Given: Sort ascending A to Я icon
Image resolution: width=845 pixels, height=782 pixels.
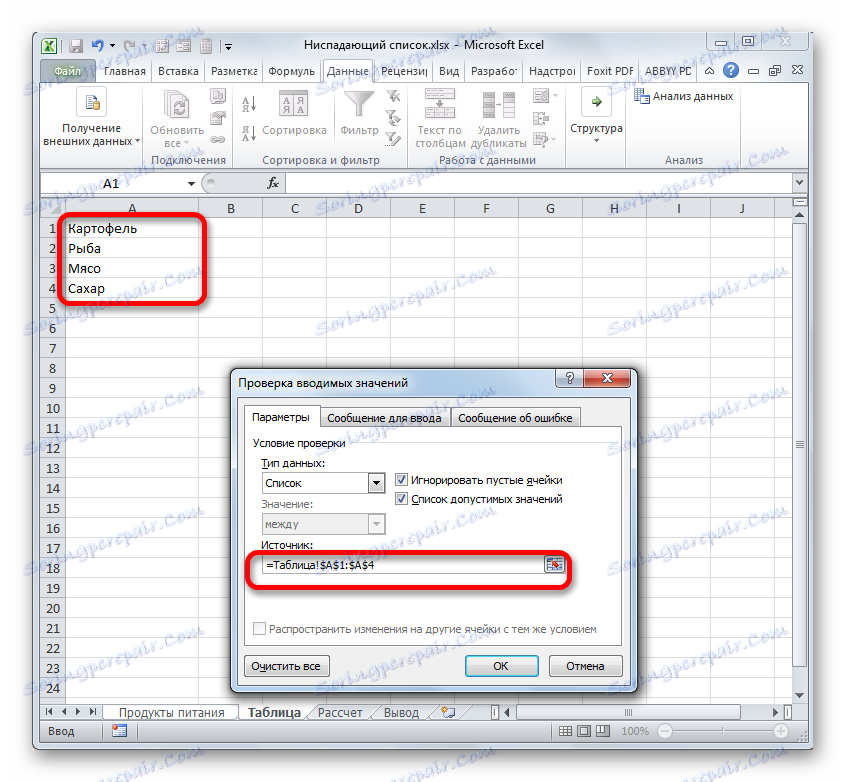Looking at the screenshot, I should tap(248, 104).
